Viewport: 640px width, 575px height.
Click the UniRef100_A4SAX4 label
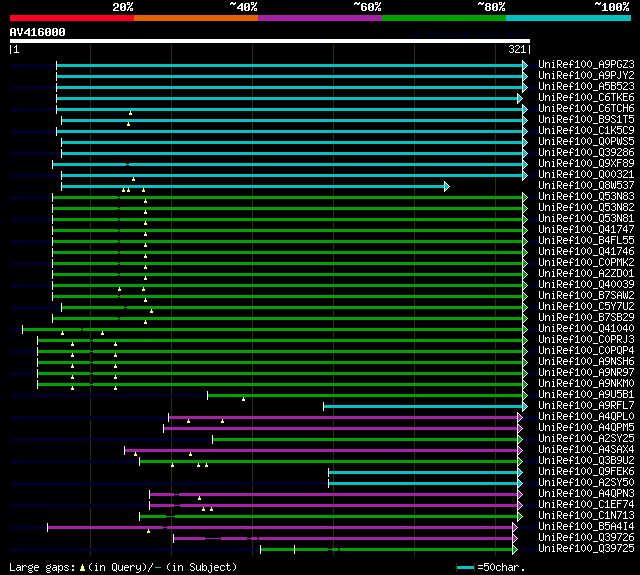586,450
